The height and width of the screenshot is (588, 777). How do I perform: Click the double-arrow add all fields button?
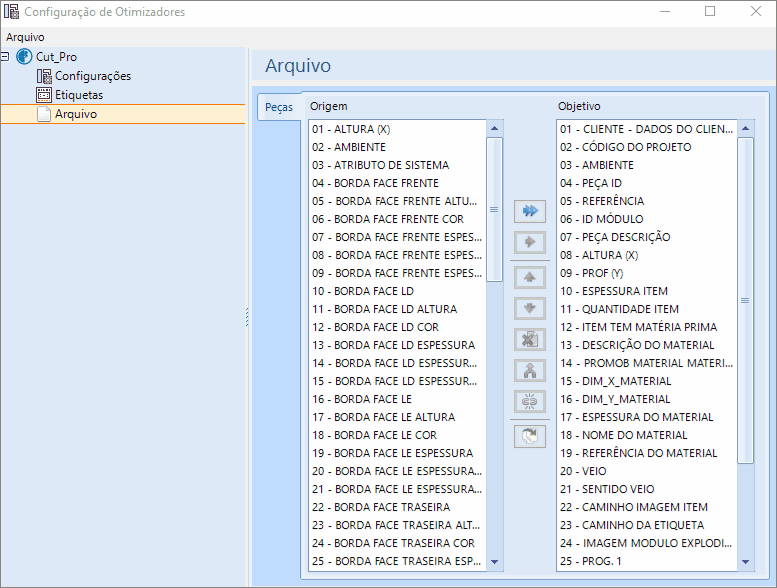click(529, 211)
